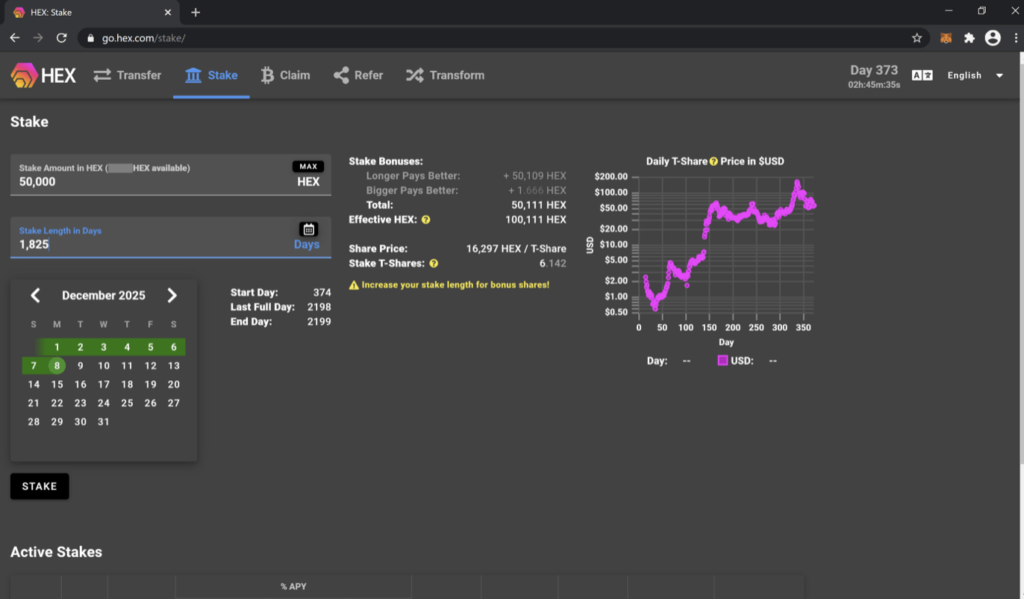Open the MetaMask fox extension
Image resolution: width=1024 pixels, height=599 pixels.
pyautogui.click(x=945, y=38)
